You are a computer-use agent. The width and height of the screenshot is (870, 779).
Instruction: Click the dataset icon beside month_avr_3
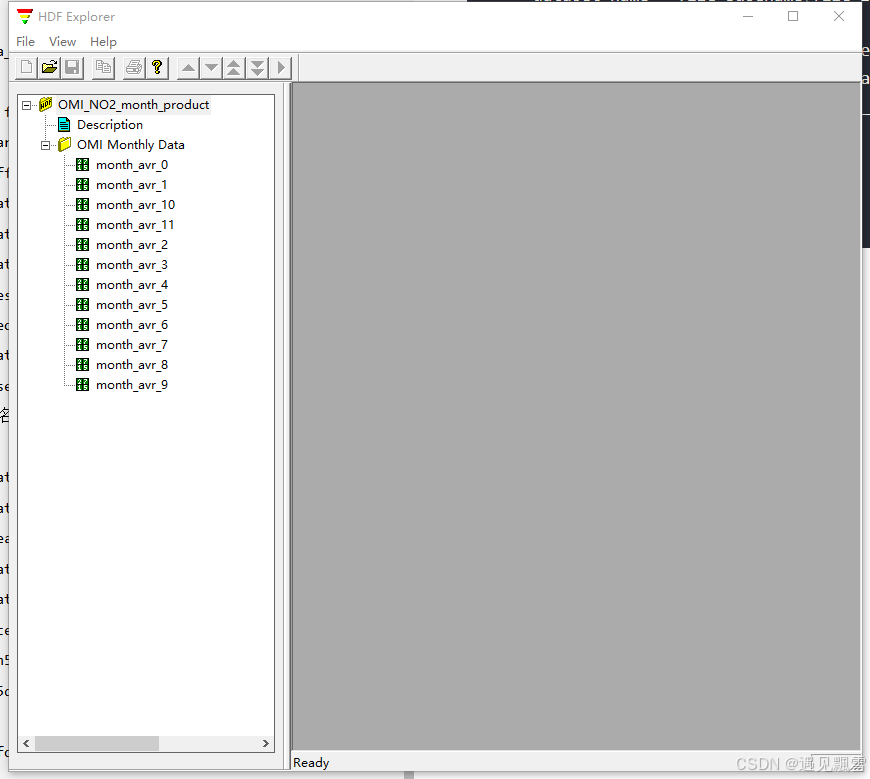[83, 264]
